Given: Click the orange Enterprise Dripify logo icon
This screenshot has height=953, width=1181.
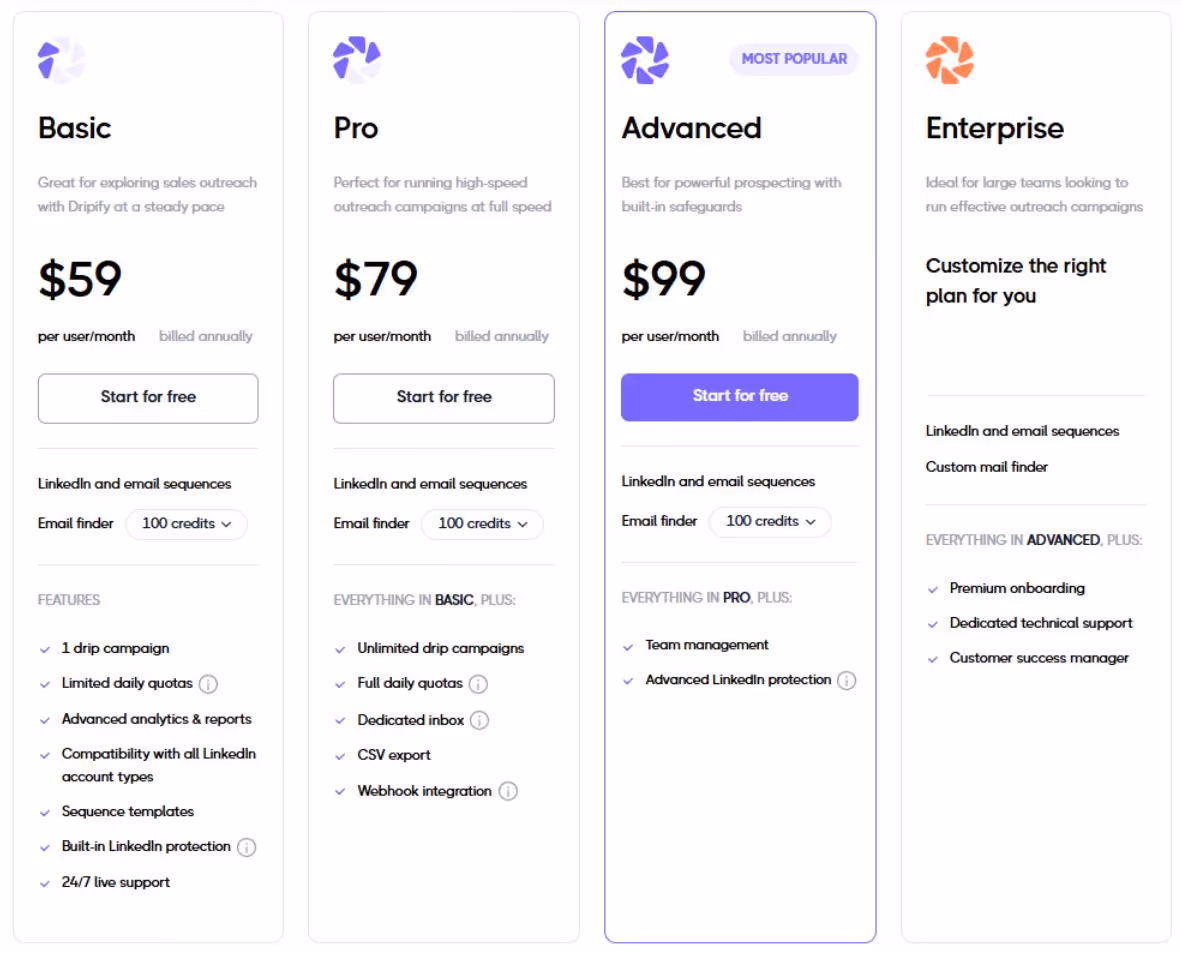Looking at the screenshot, I should [948, 58].
